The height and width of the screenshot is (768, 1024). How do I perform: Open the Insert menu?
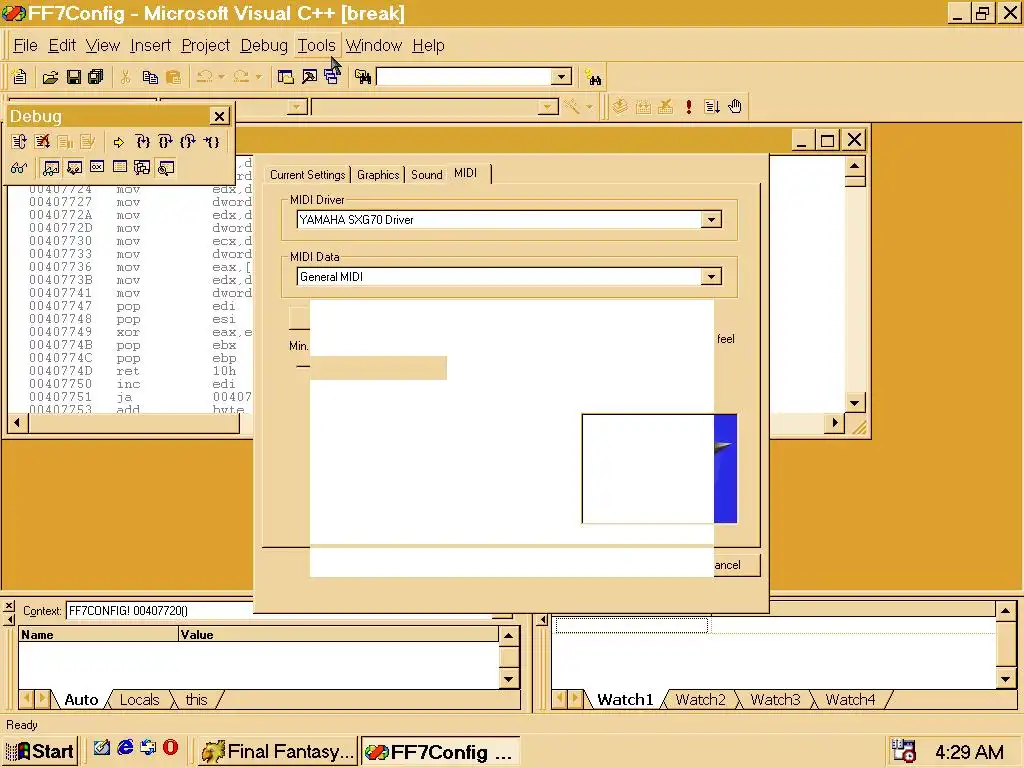150,46
